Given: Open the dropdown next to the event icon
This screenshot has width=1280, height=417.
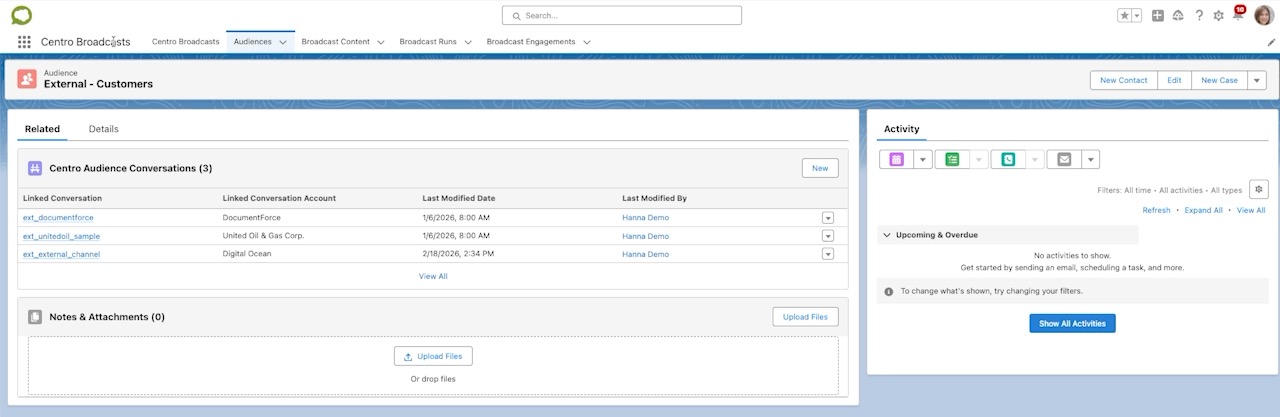Looking at the screenshot, I should point(922,159).
